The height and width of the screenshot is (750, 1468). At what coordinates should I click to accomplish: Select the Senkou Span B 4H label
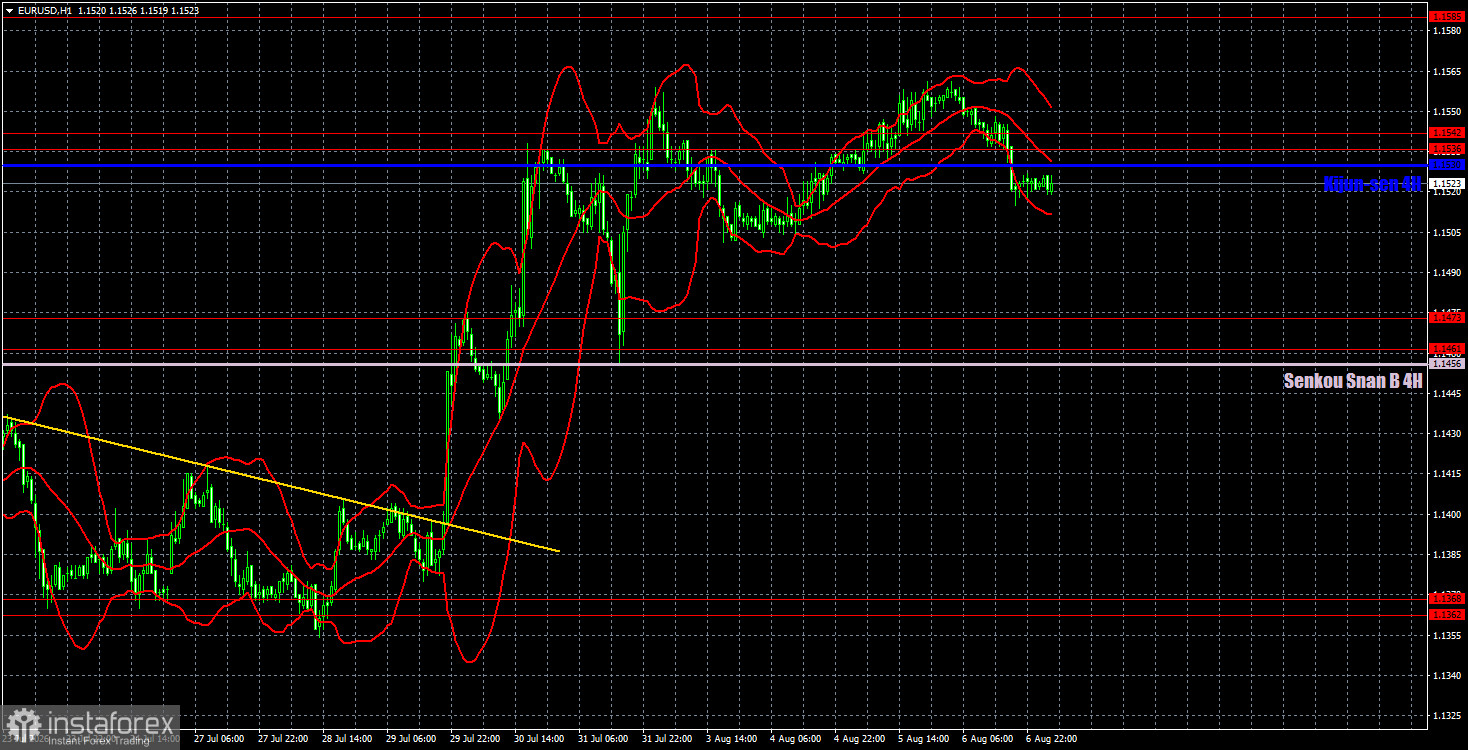coord(1353,380)
